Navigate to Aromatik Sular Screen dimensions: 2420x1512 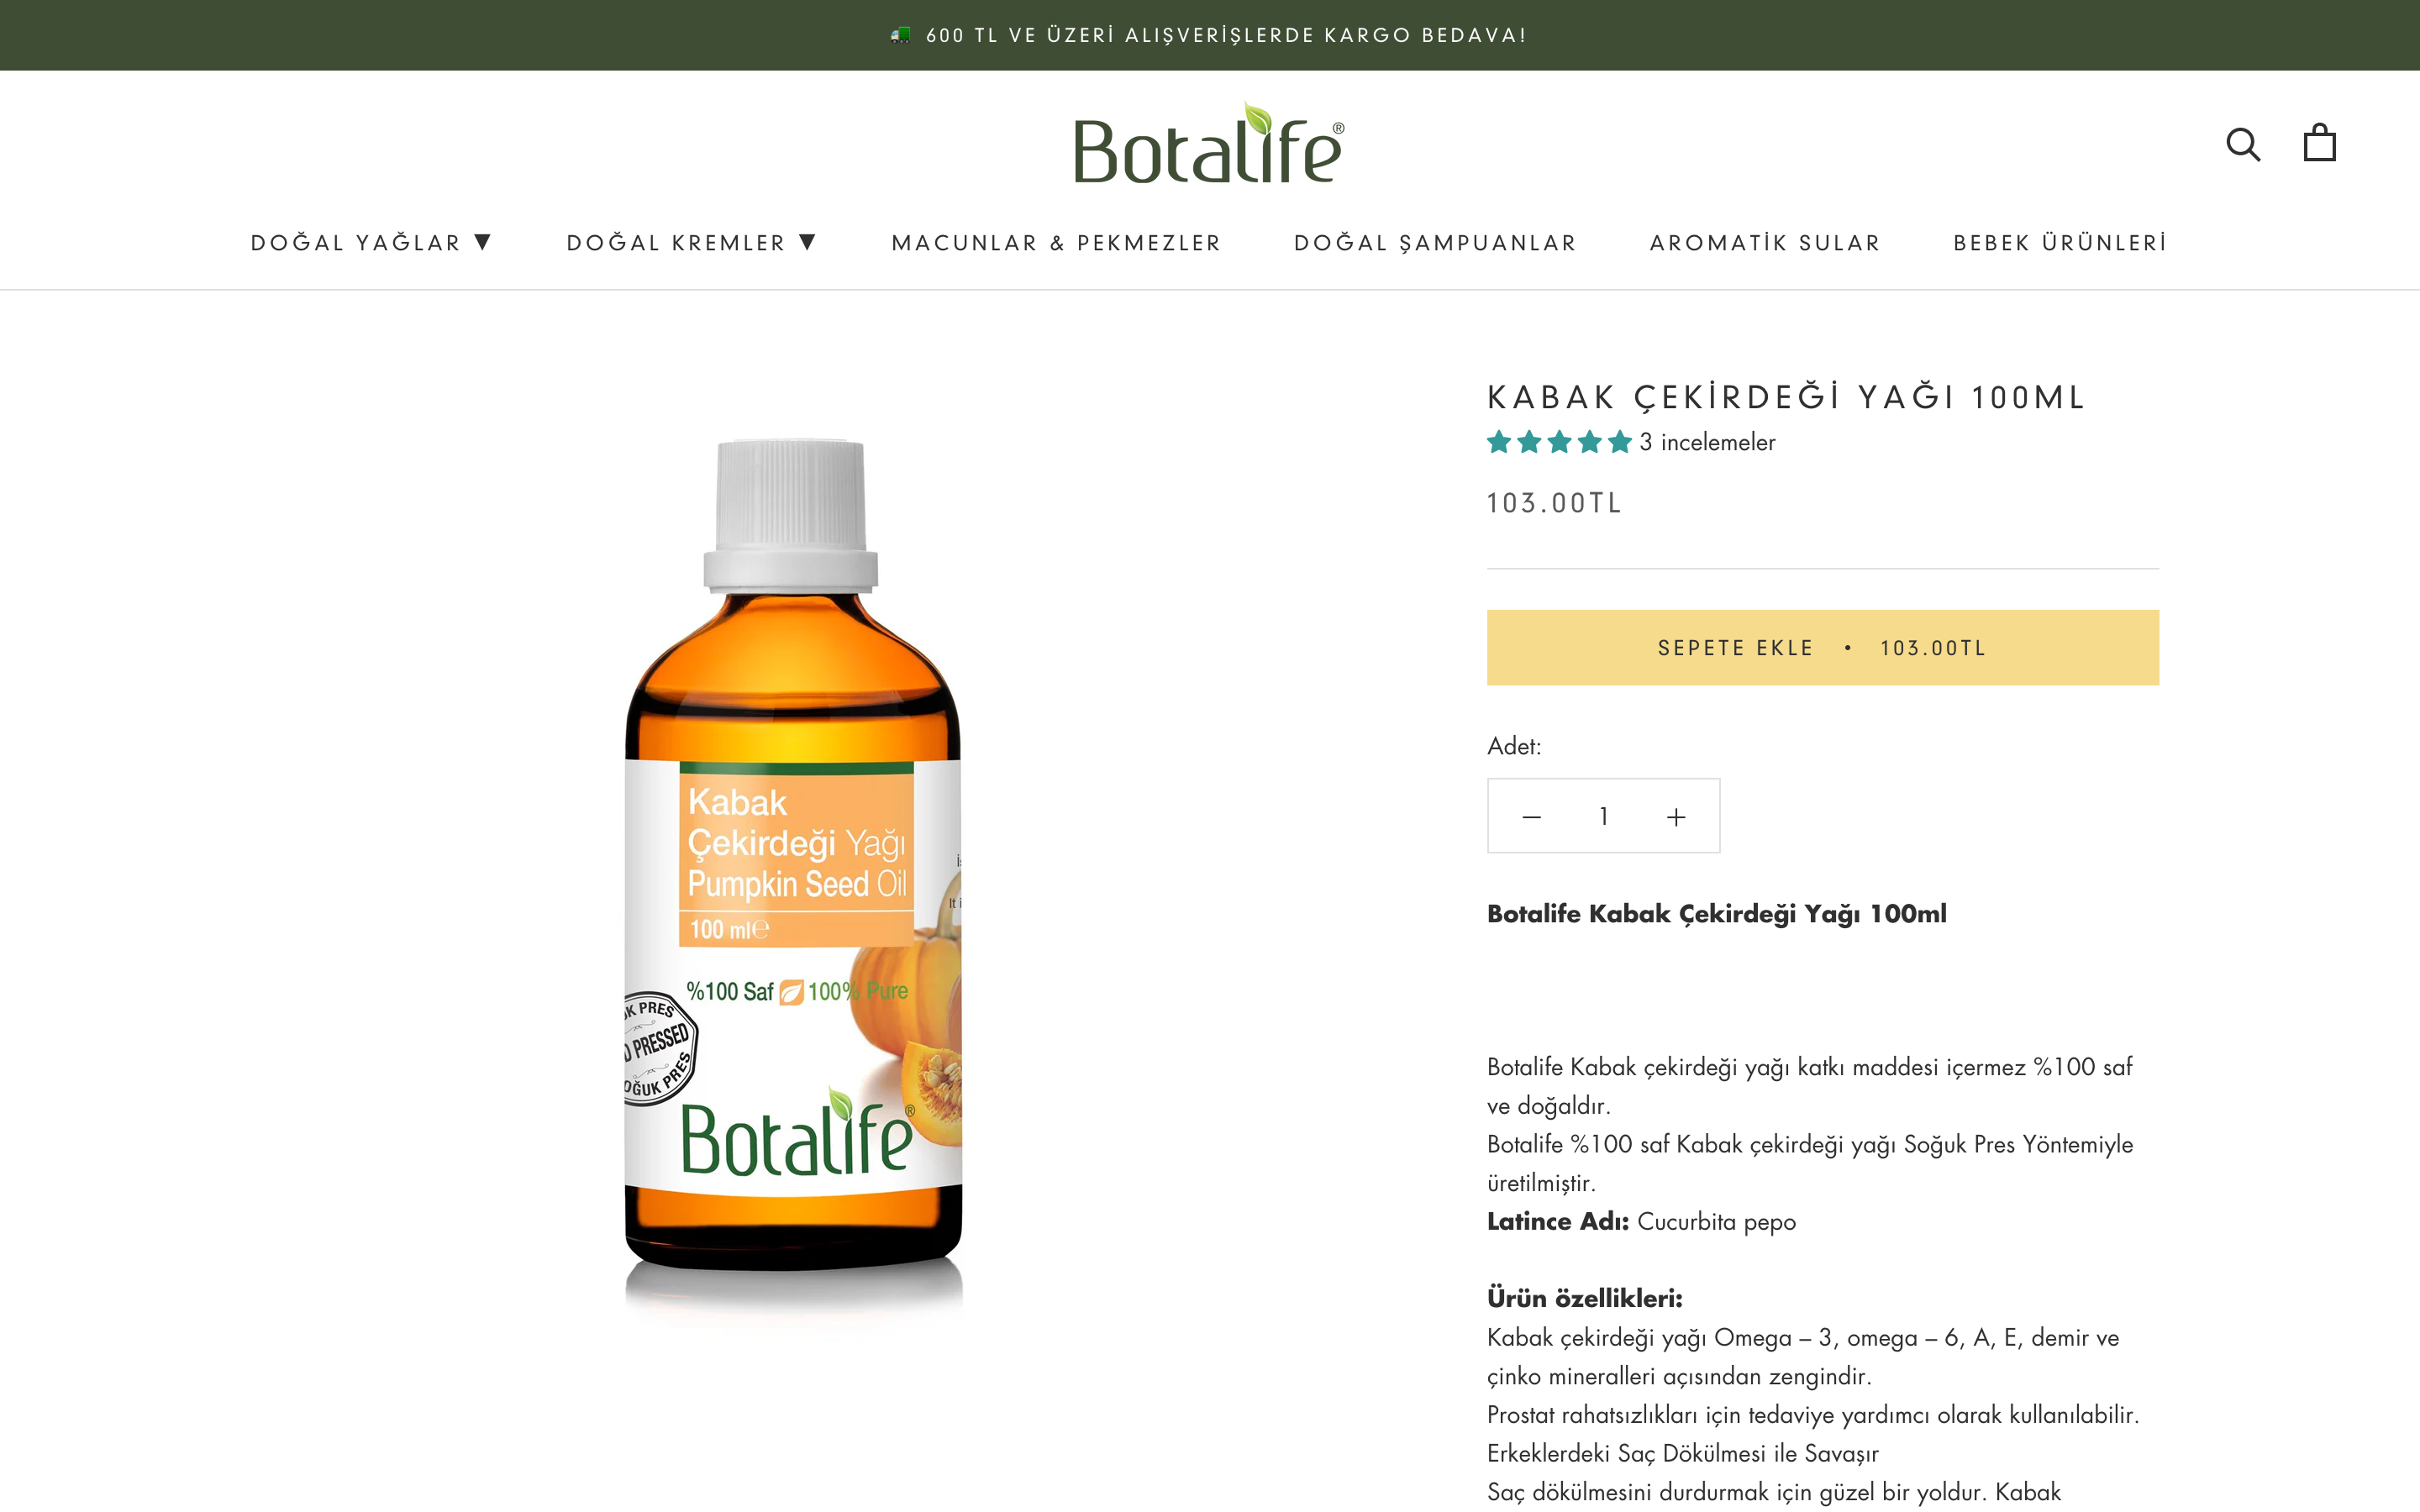(x=1765, y=243)
